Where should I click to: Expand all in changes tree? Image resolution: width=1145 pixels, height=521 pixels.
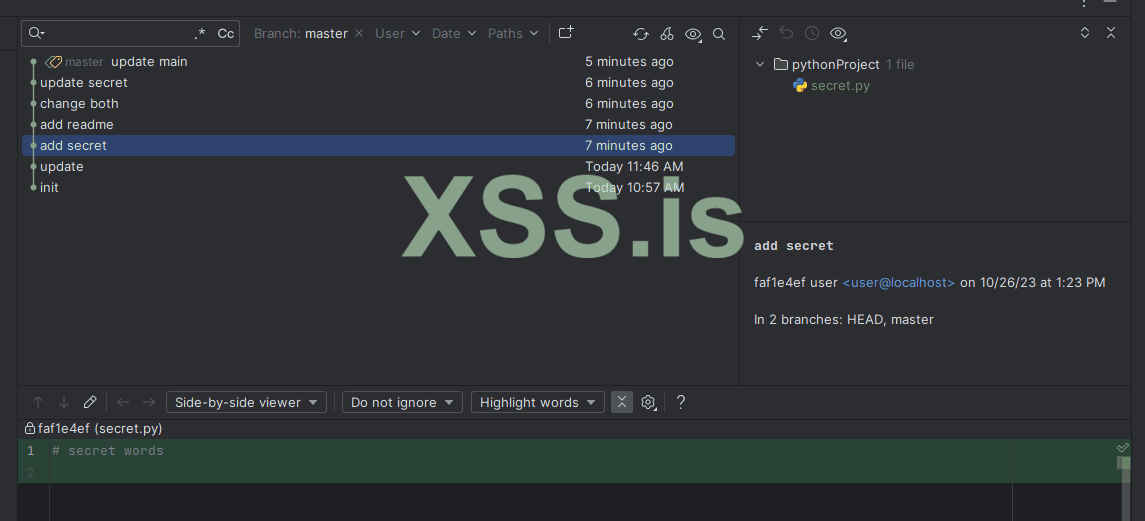pyautogui.click(x=1084, y=33)
